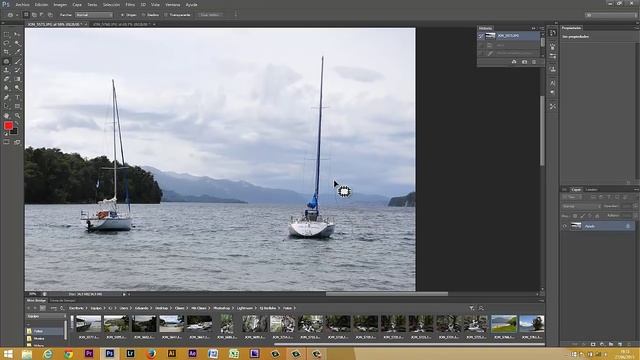Open status bar document info arrow
Viewport: 640px width, 360px height.
coord(124,294)
